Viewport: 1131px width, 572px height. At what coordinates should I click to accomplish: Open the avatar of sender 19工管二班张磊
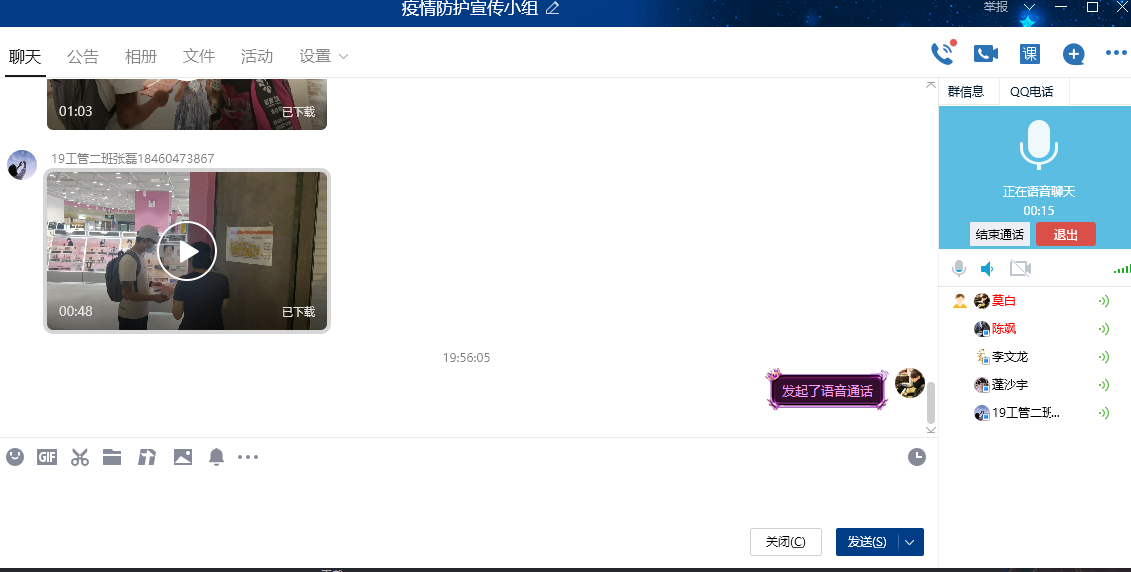click(x=22, y=165)
